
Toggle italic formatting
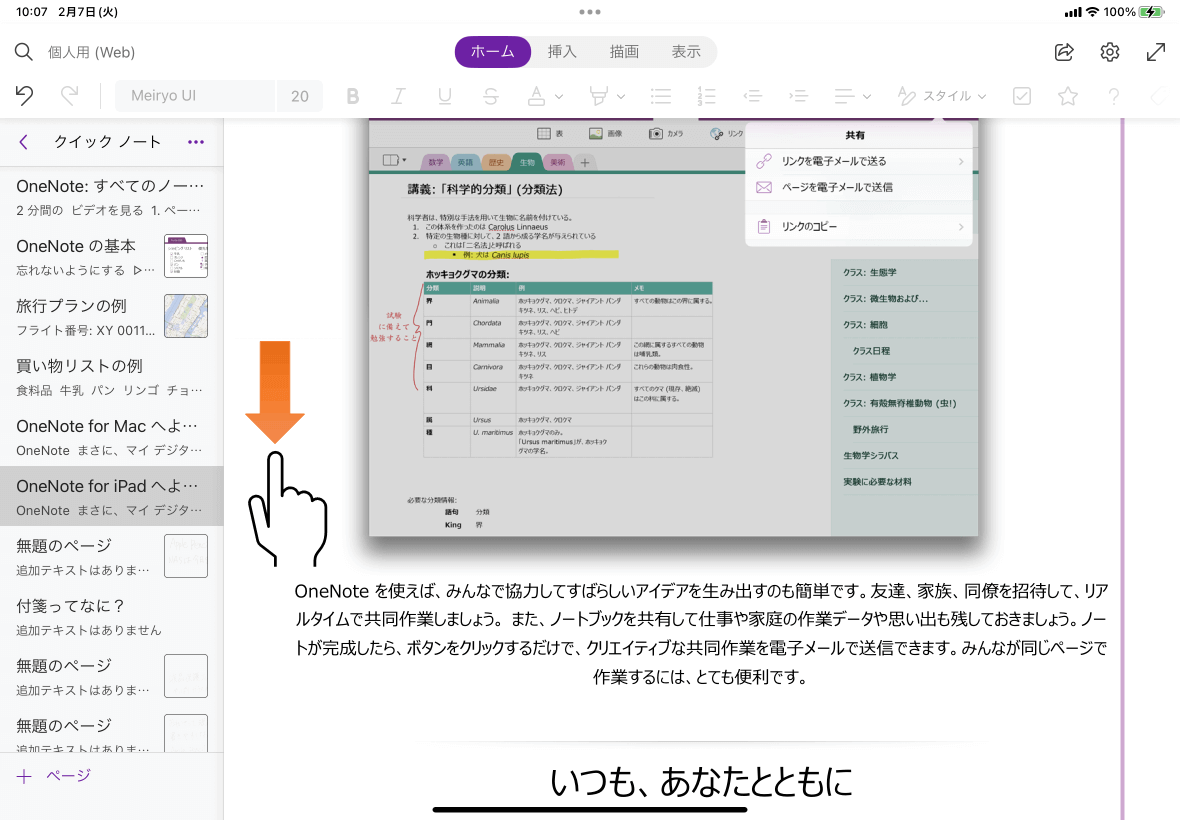[x=398, y=96]
